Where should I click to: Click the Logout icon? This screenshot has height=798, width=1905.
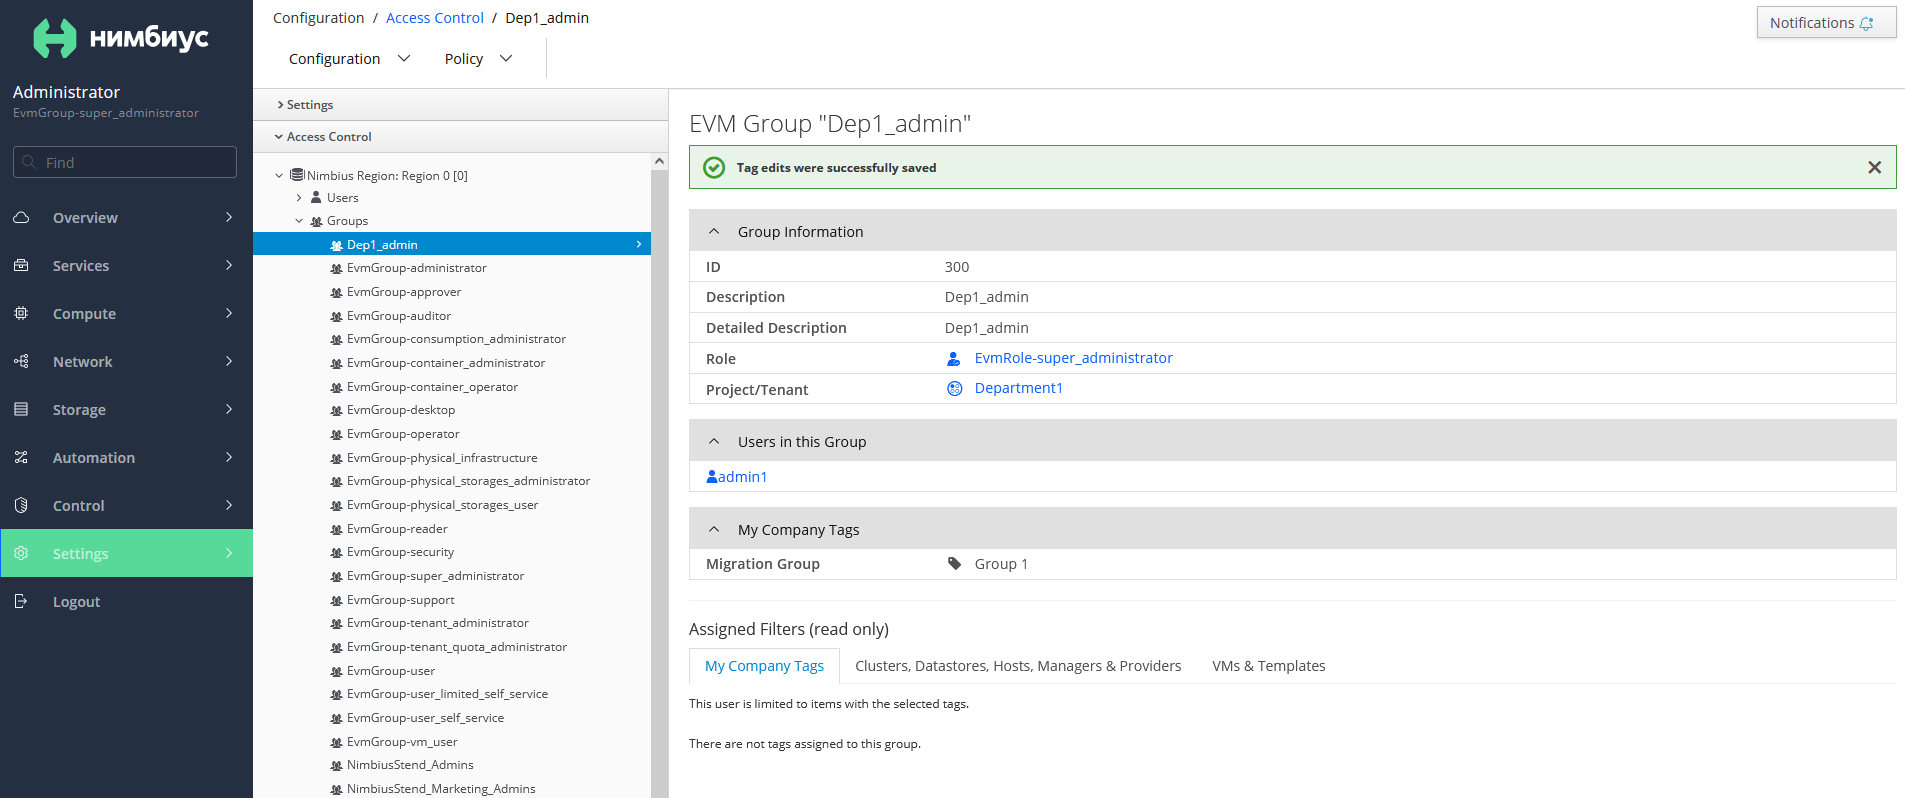pyautogui.click(x=21, y=601)
